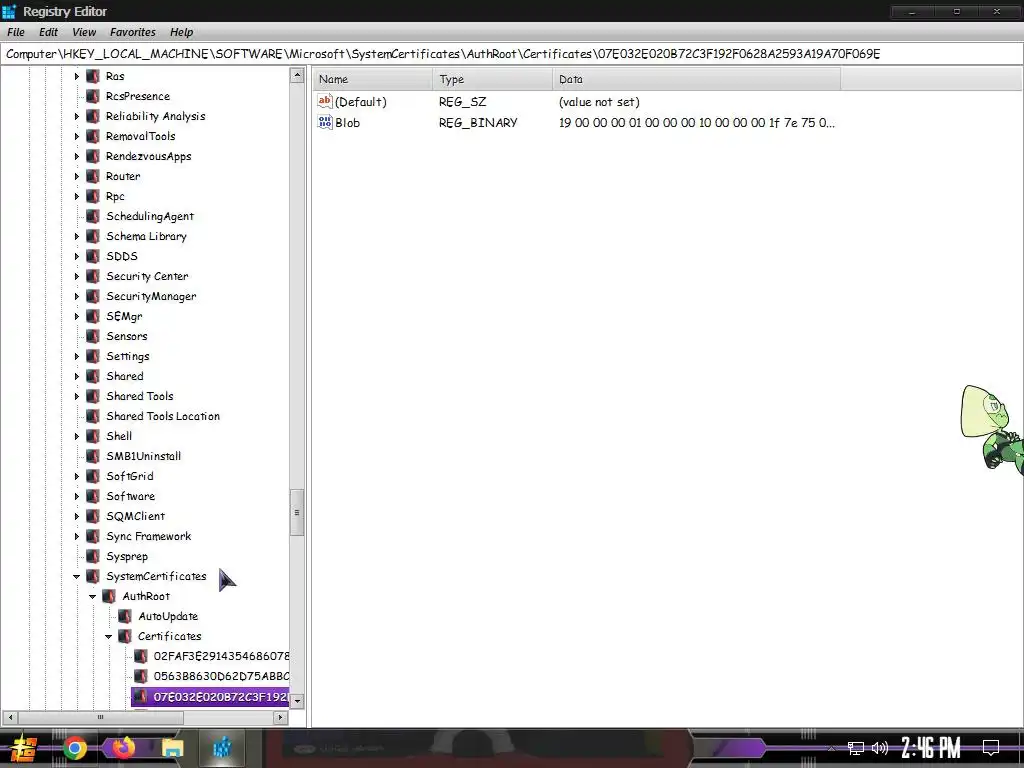Sort values by Name column header

pyautogui.click(x=372, y=79)
